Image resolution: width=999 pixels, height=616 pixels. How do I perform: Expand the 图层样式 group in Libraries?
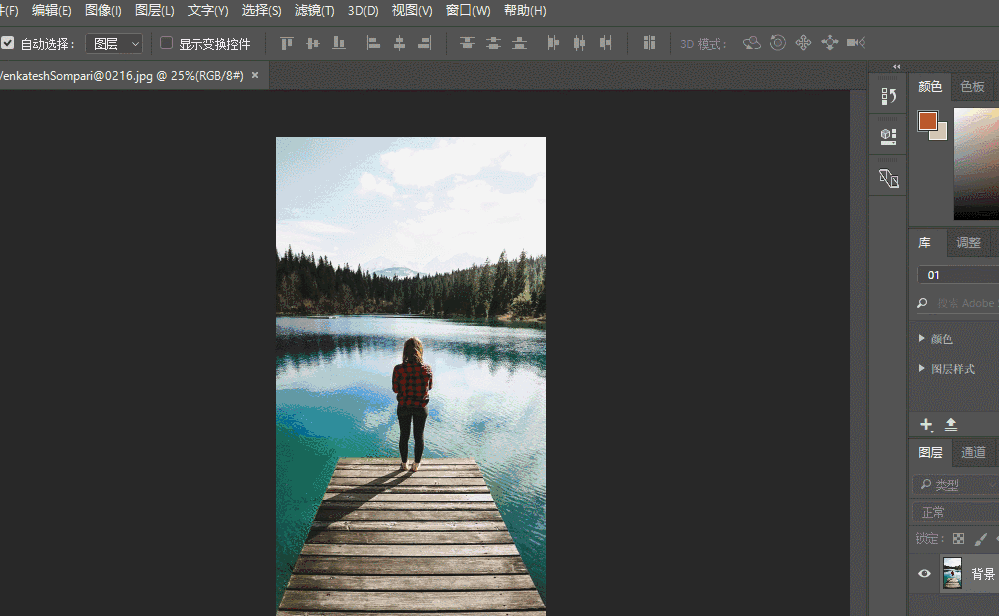[922, 368]
